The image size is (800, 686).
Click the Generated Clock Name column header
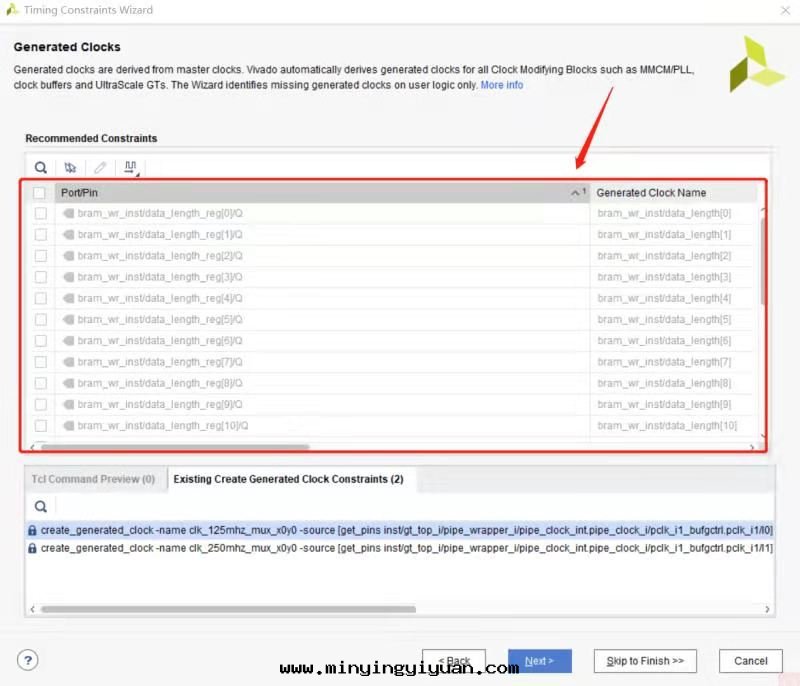pyautogui.click(x=651, y=193)
